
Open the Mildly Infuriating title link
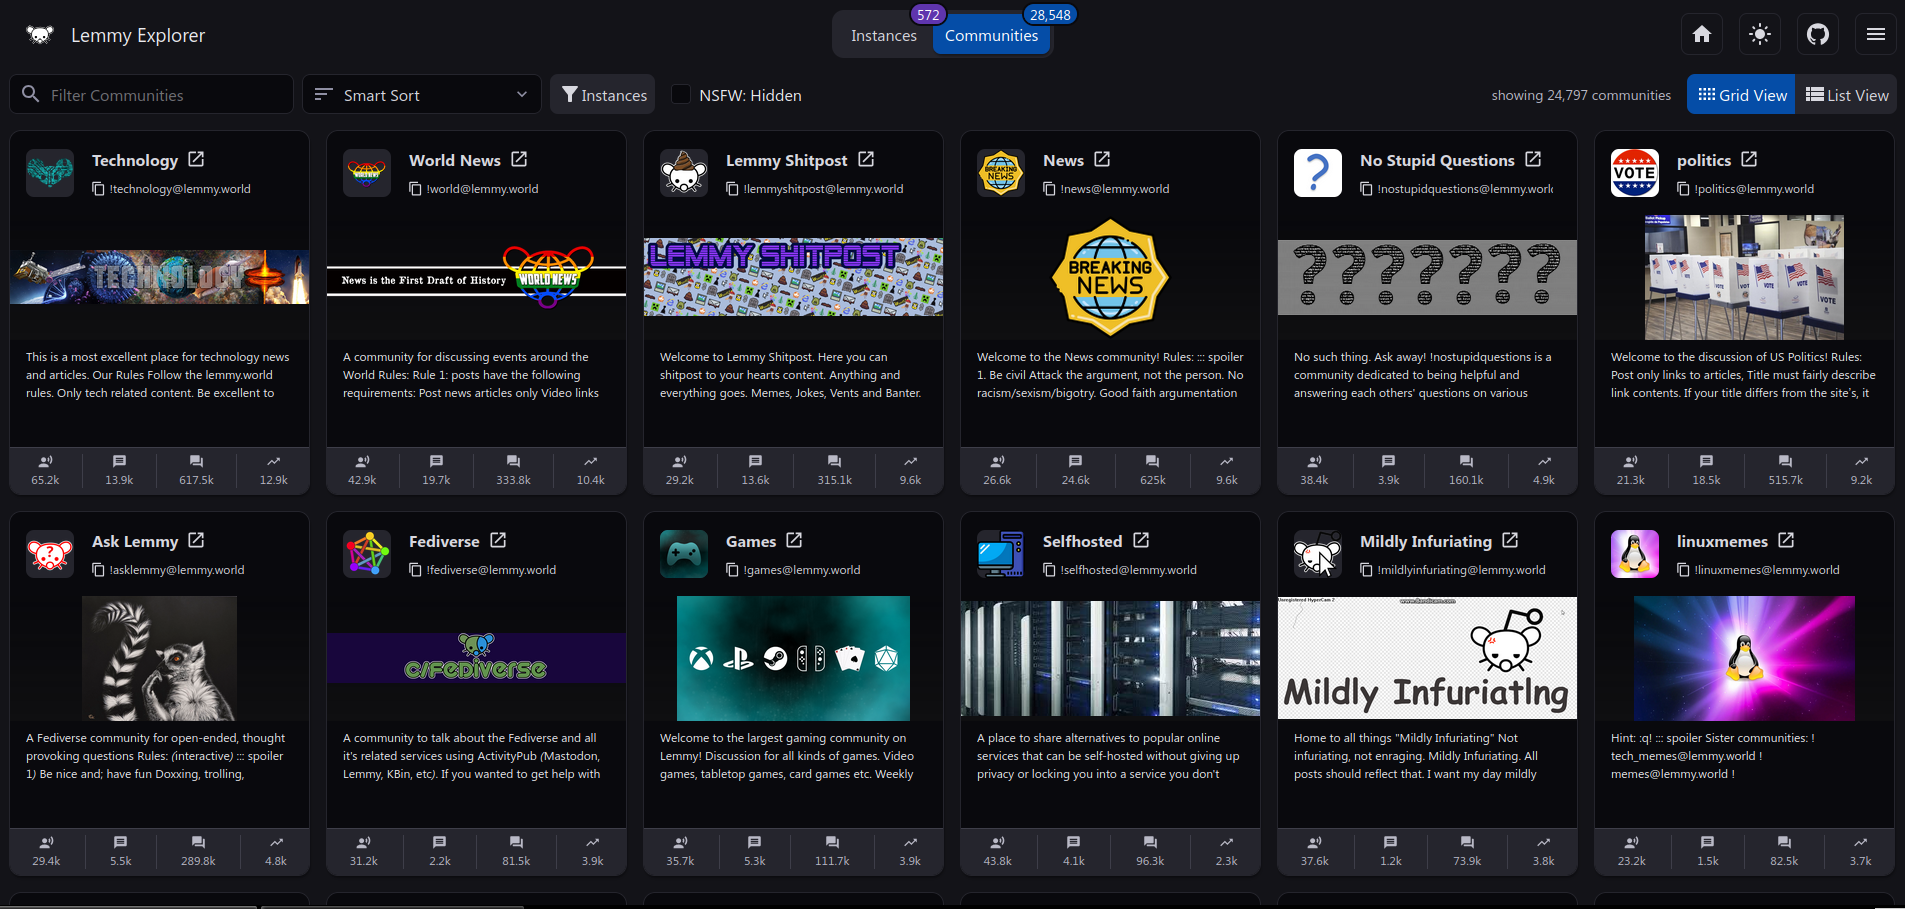point(1426,541)
